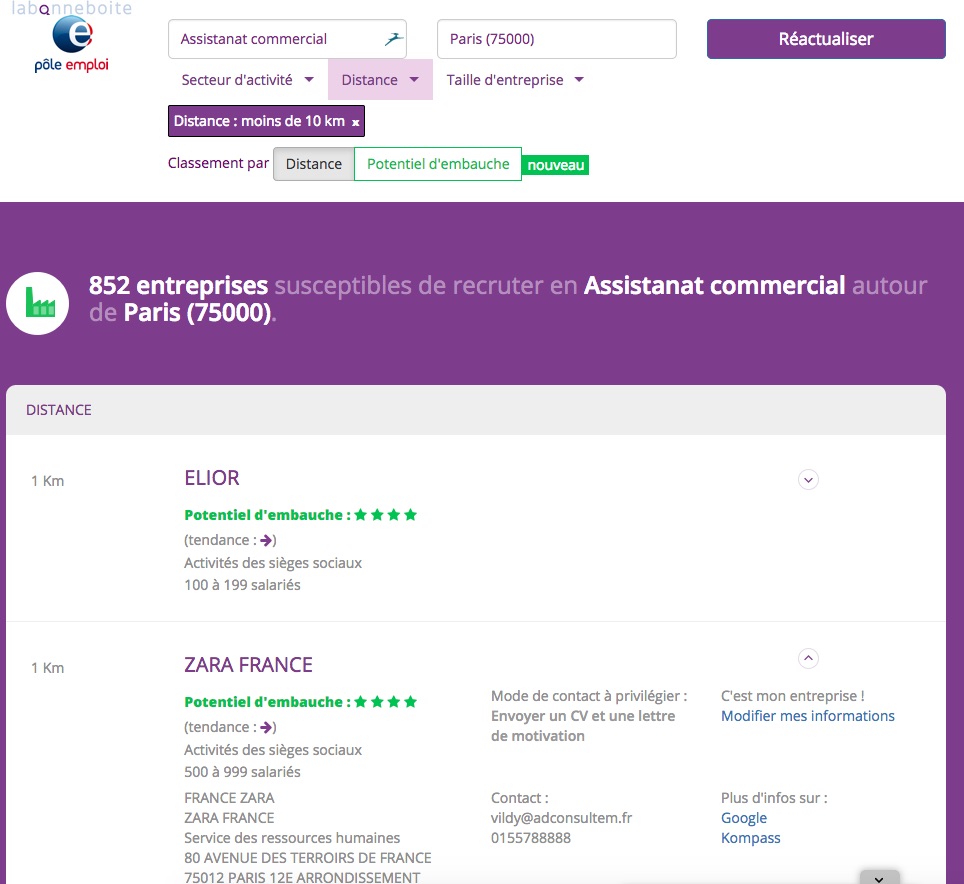Click the labonneboite site title
Image resolution: width=964 pixels, height=884 pixels.
tap(72, 8)
